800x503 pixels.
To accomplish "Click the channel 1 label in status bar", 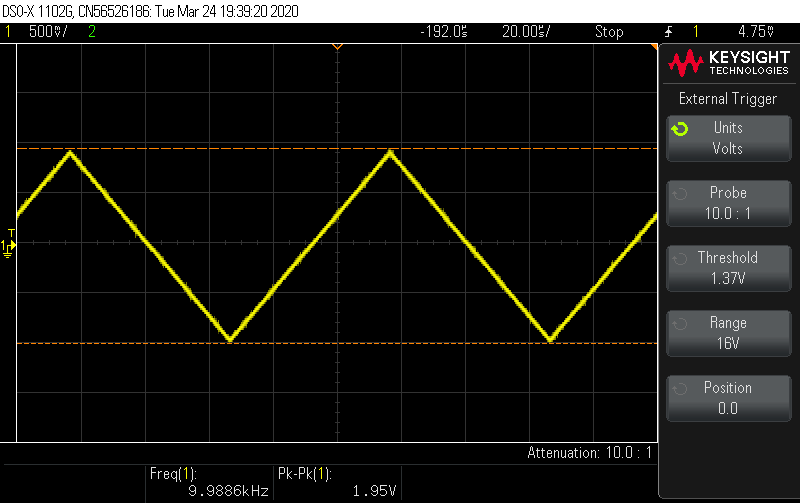I will pyautogui.click(x=8, y=32).
